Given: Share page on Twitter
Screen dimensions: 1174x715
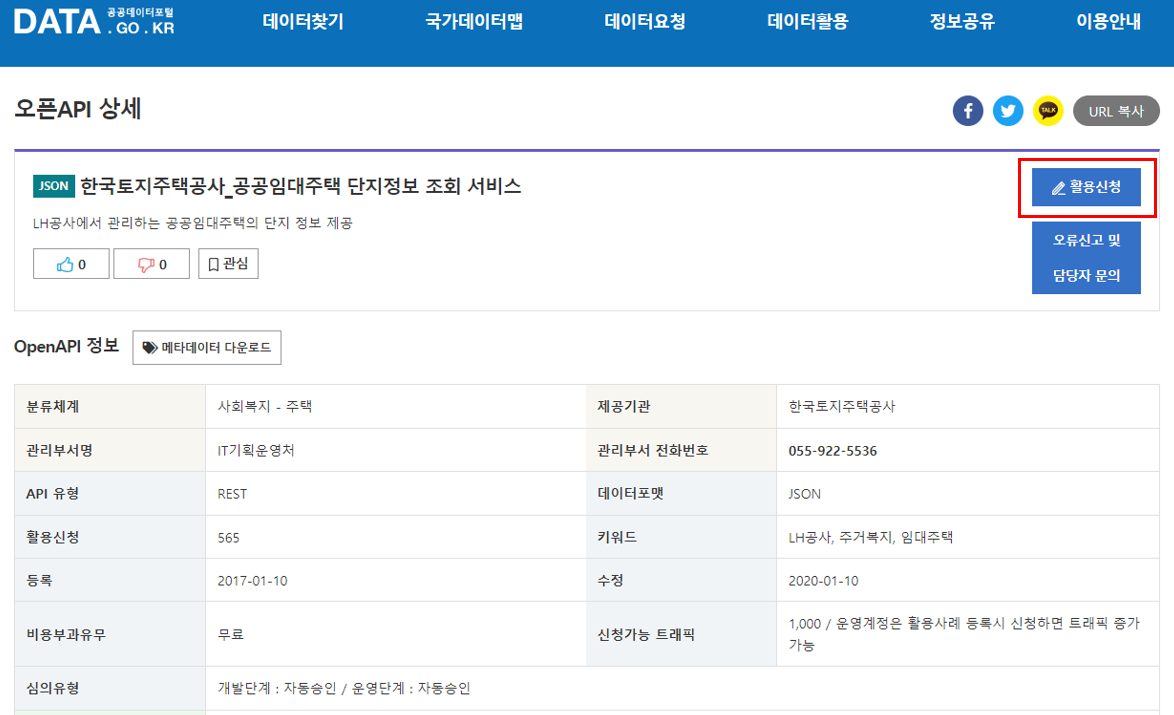Looking at the screenshot, I should pos(1008,112).
